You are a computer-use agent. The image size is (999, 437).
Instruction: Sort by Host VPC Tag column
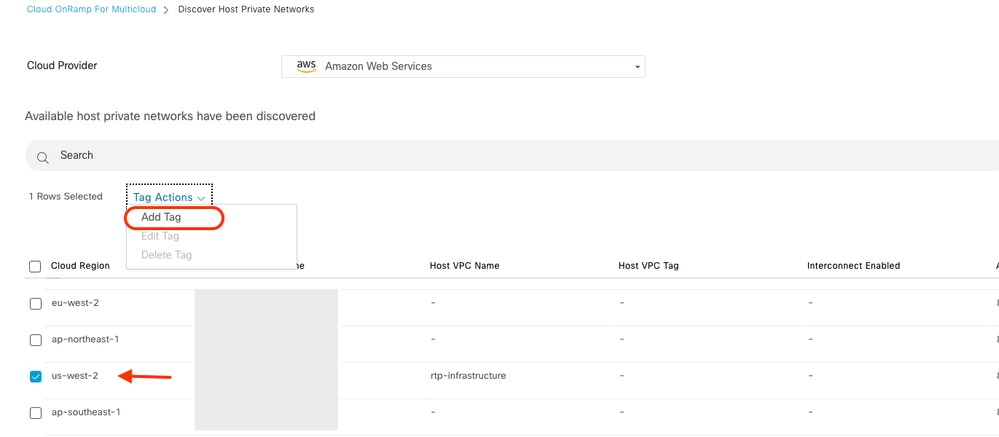[x=649, y=266]
